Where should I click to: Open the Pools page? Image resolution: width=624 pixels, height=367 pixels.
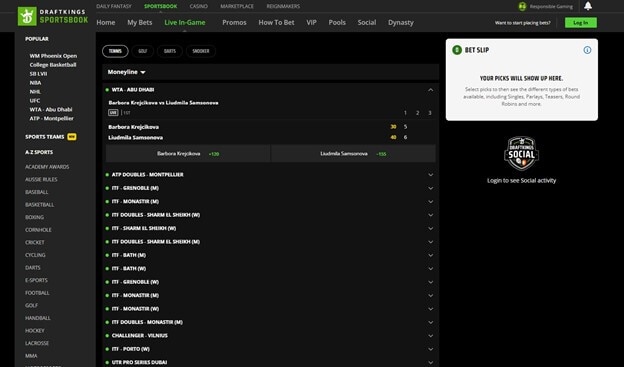[x=337, y=23]
